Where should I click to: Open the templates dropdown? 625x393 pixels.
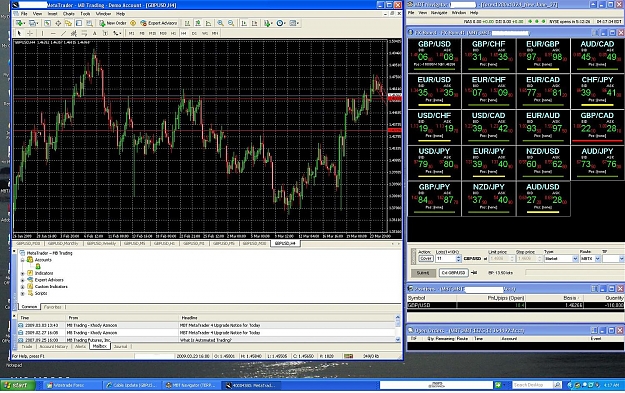pos(294,23)
